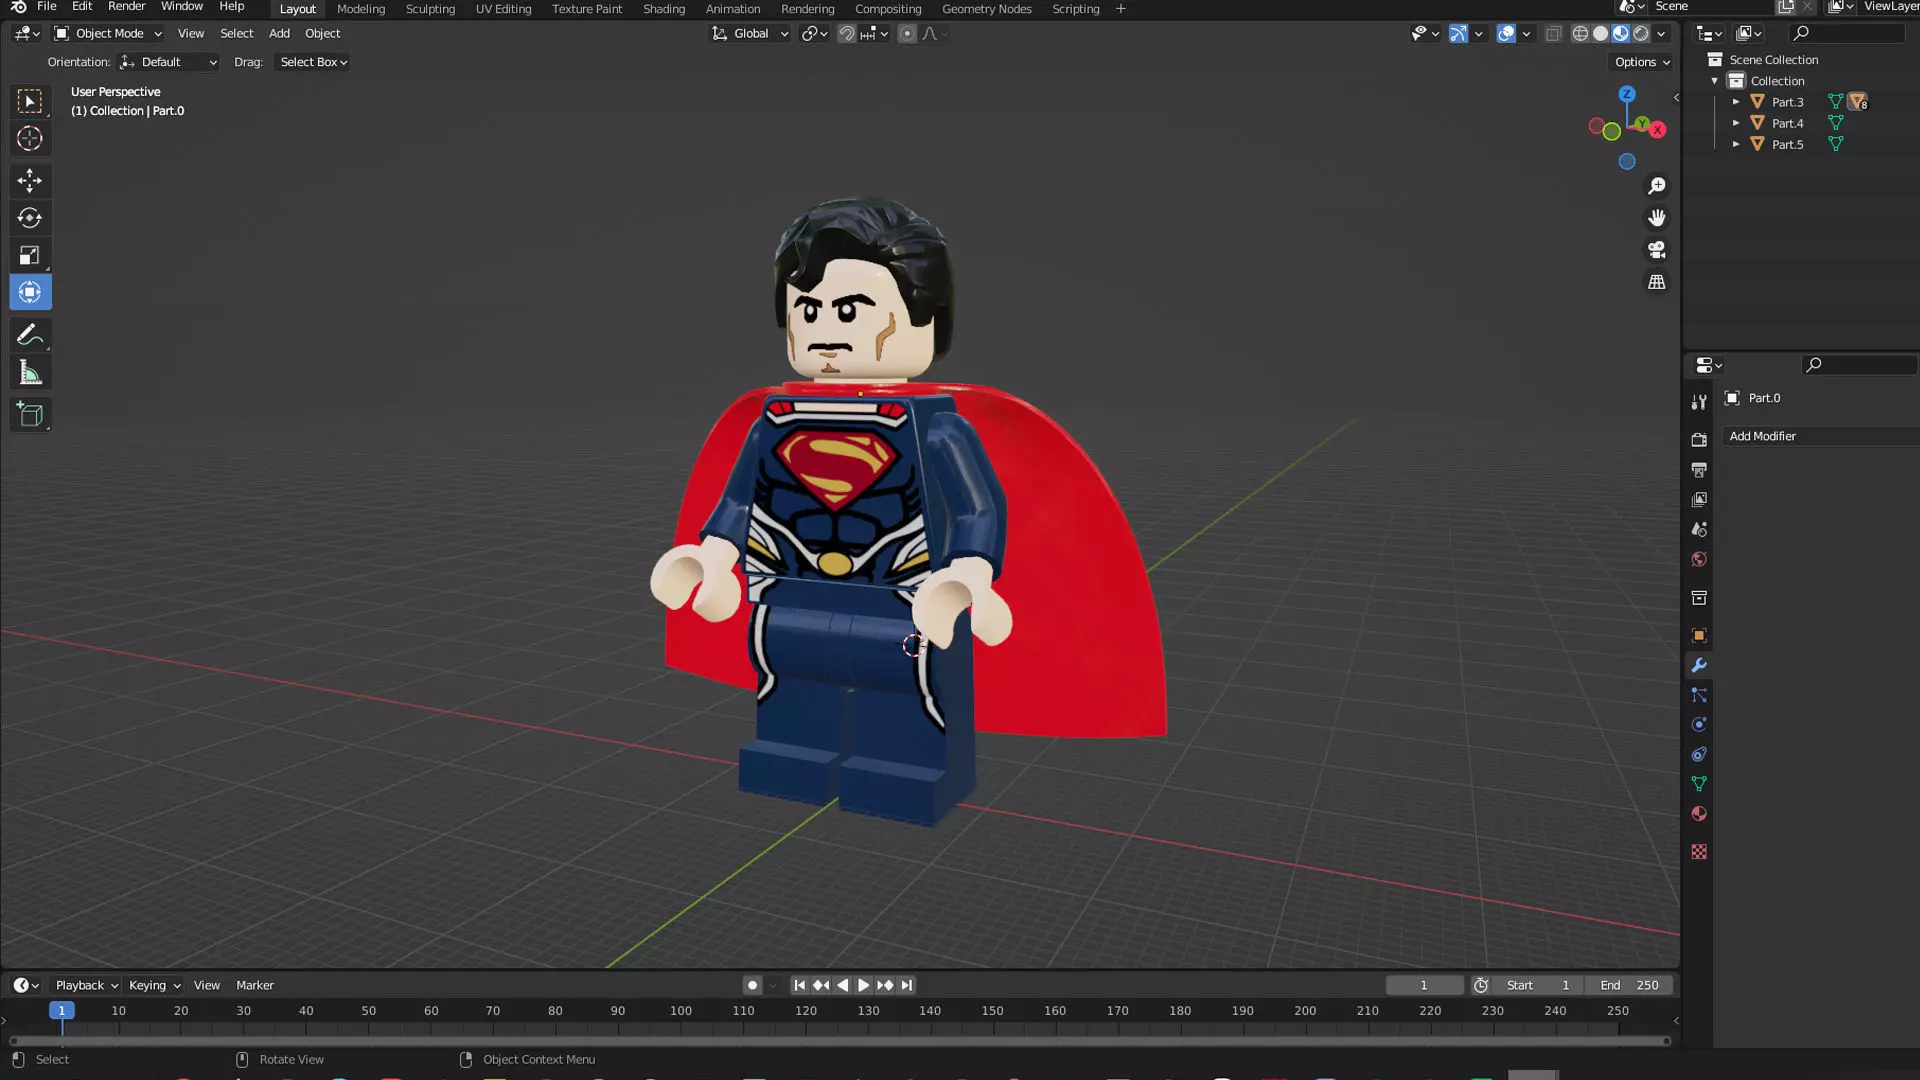1920x1080 pixels.
Task: Open the Drag Select Box dropdown
Action: point(313,62)
